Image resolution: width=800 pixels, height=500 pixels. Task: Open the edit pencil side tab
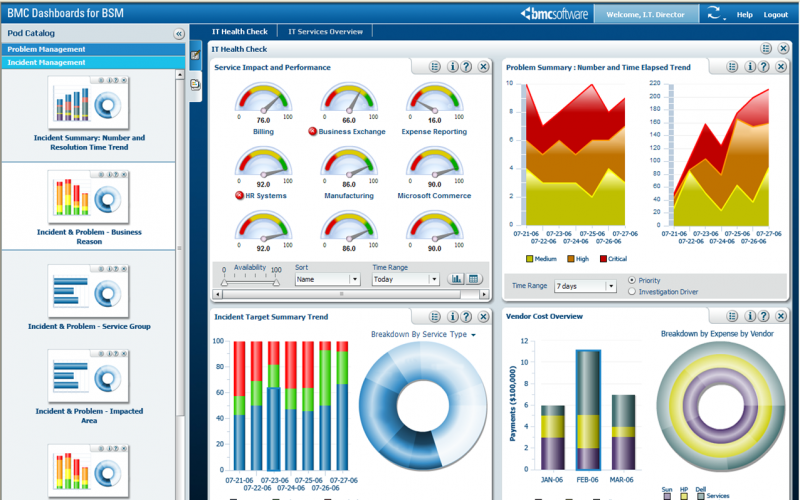pyautogui.click(x=195, y=55)
